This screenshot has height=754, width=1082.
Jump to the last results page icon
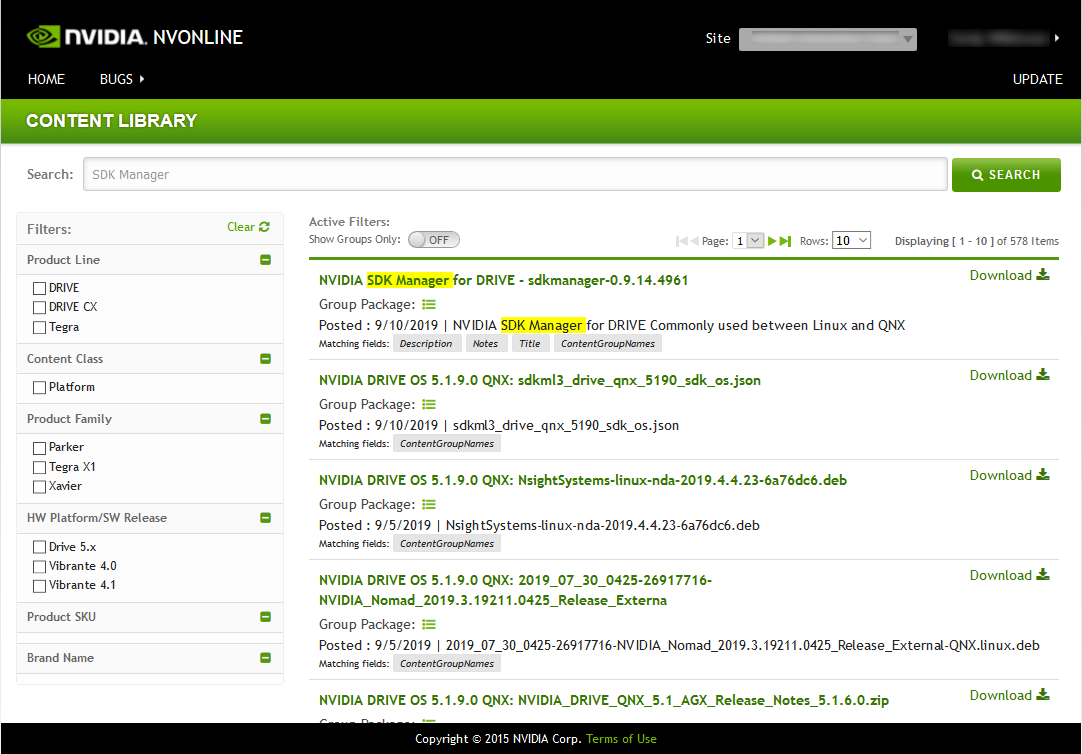click(786, 241)
